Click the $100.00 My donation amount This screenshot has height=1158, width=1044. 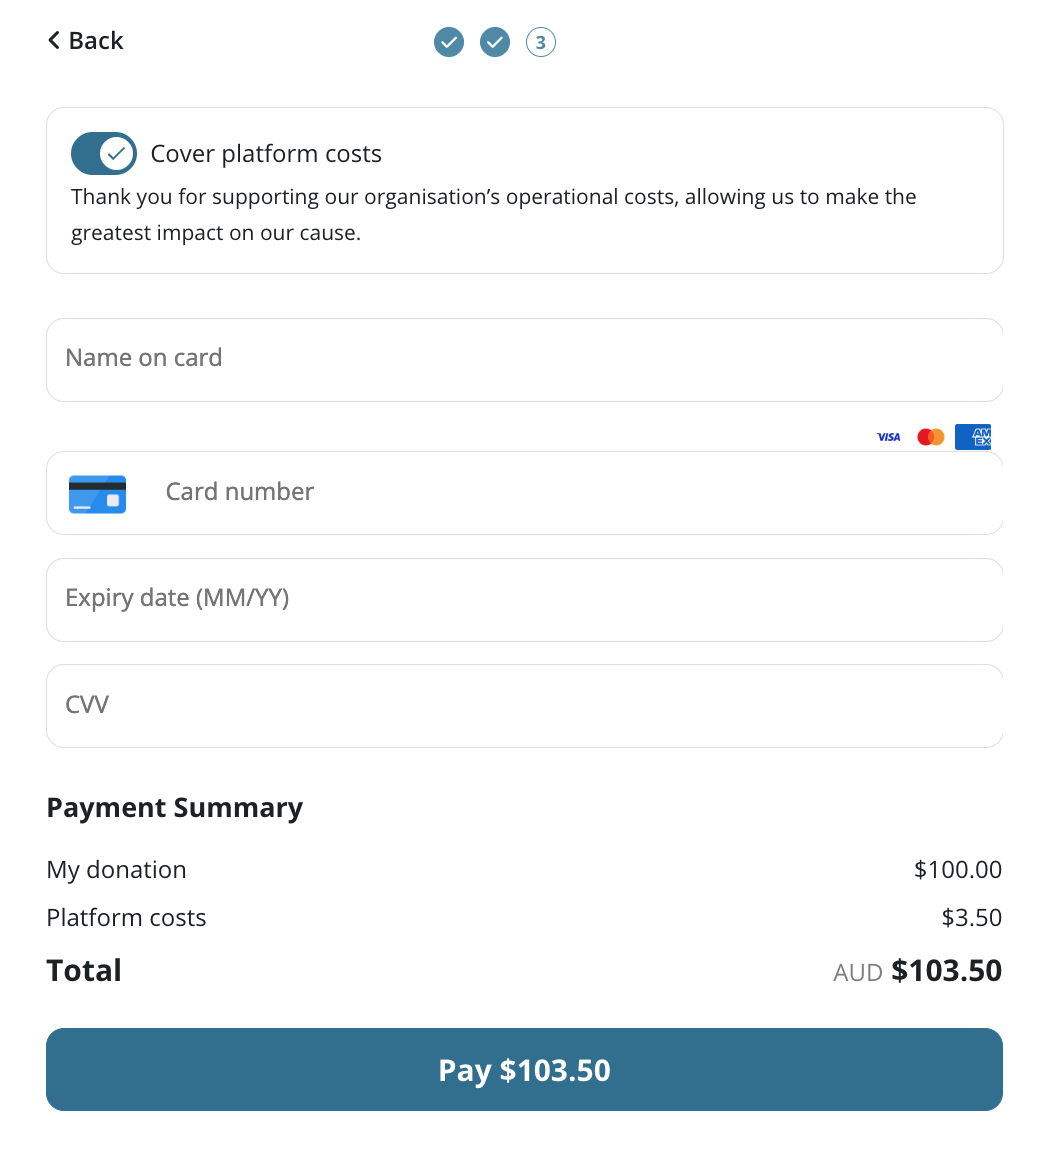coord(958,869)
